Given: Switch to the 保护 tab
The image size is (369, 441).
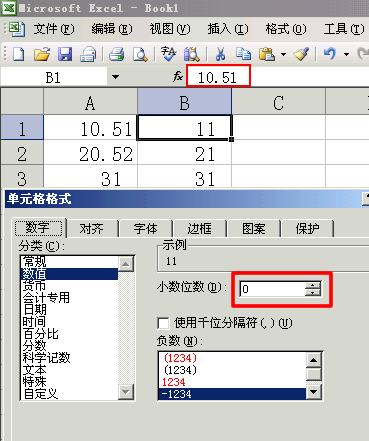Looking at the screenshot, I should [307, 229].
